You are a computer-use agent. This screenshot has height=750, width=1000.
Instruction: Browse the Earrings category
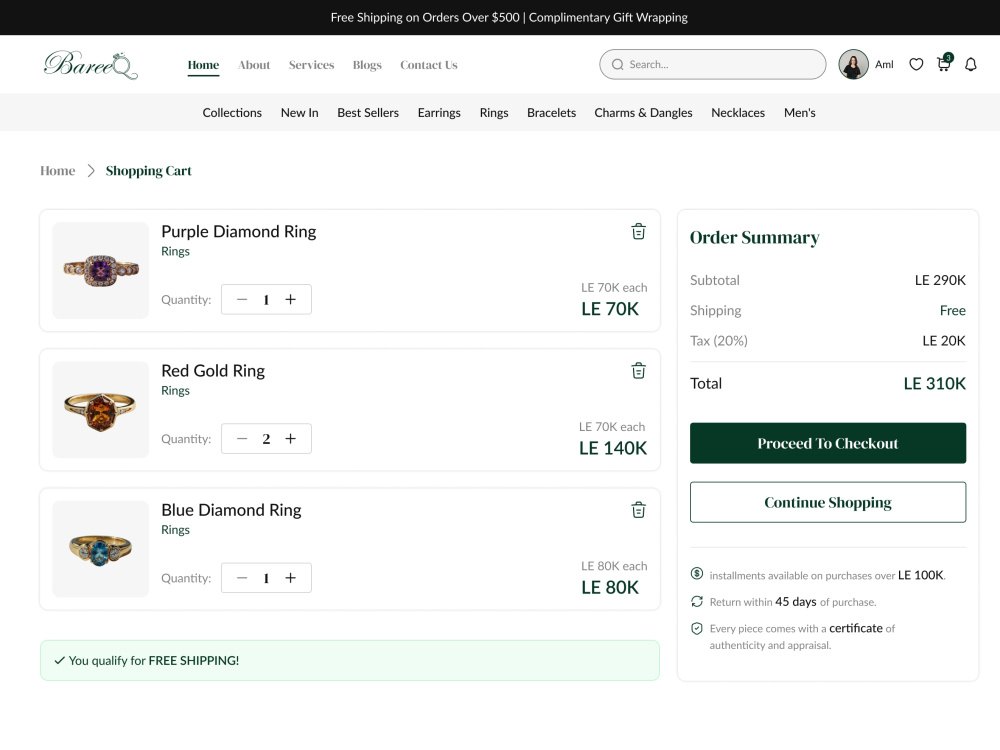[x=439, y=113]
